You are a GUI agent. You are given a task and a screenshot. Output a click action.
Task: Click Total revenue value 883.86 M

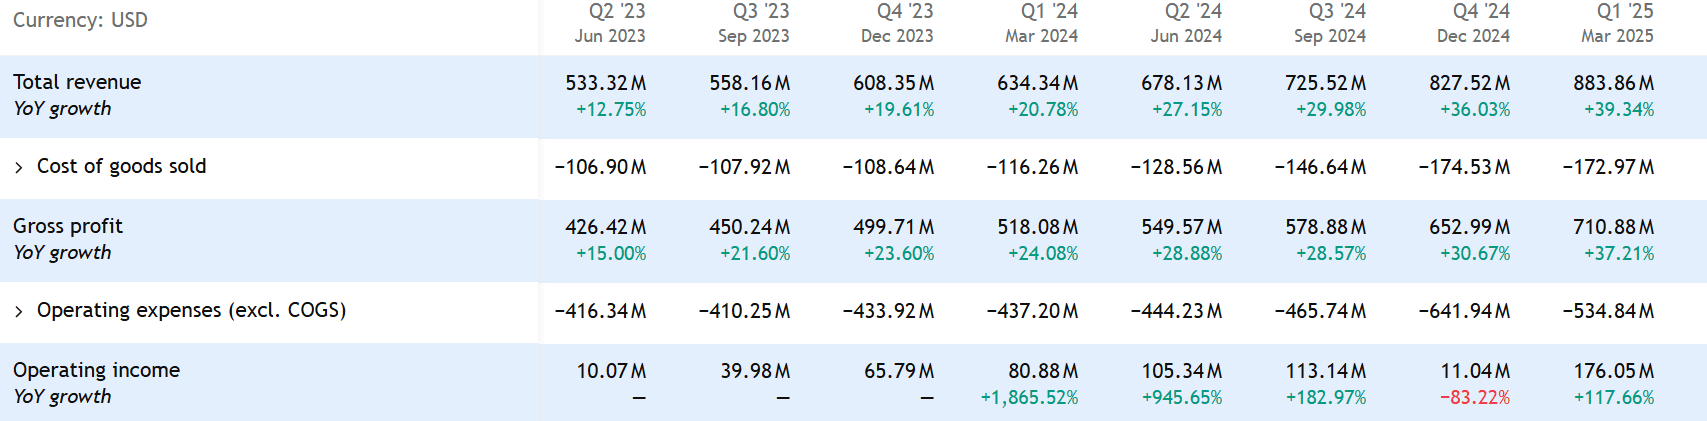point(1613,84)
